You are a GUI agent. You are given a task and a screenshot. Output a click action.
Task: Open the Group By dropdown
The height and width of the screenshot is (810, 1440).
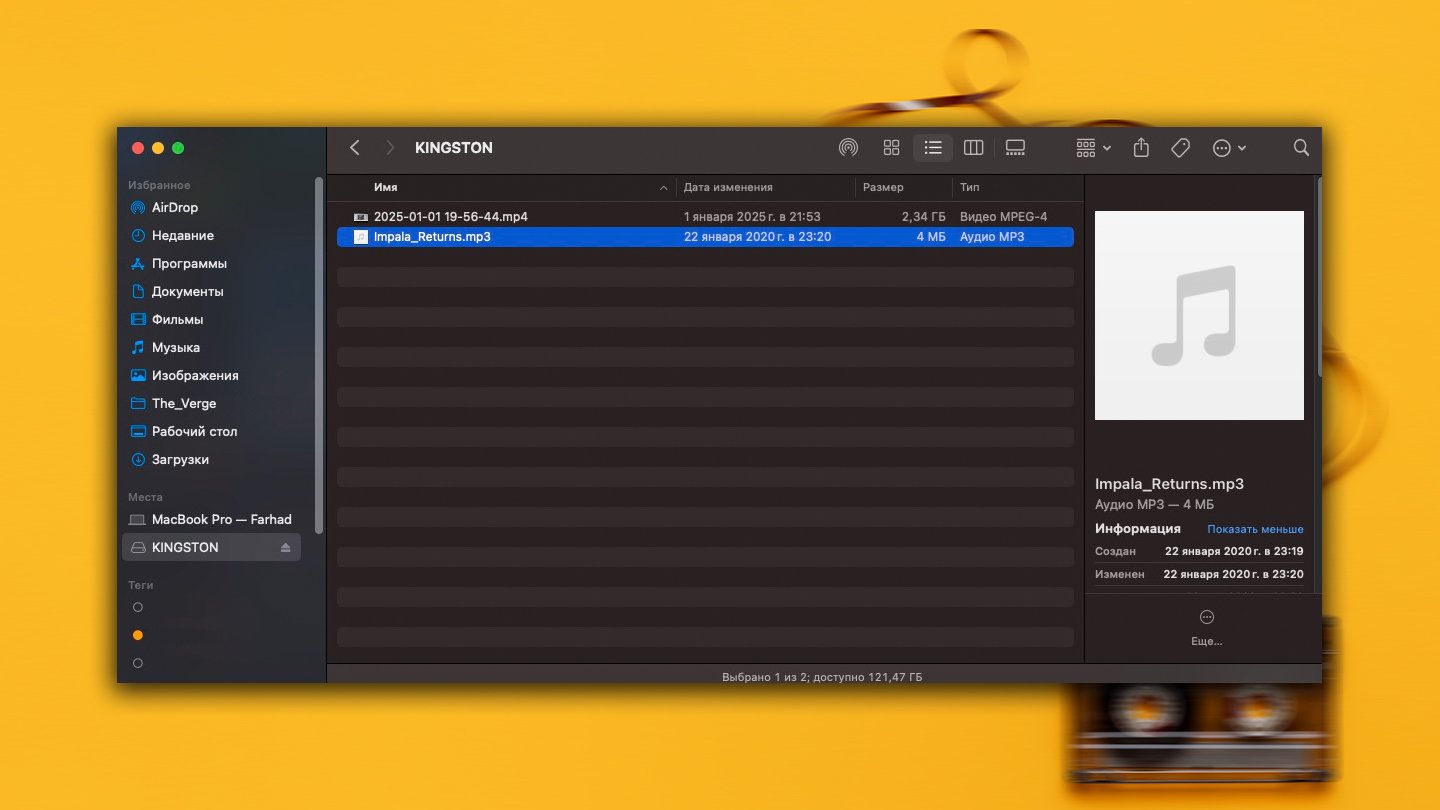(x=1093, y=148)
